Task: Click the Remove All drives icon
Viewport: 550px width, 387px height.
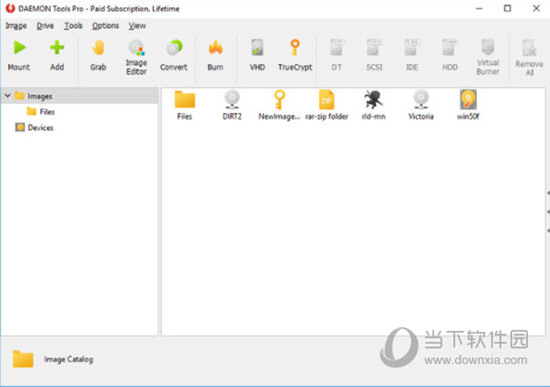Action: (529, 48)
